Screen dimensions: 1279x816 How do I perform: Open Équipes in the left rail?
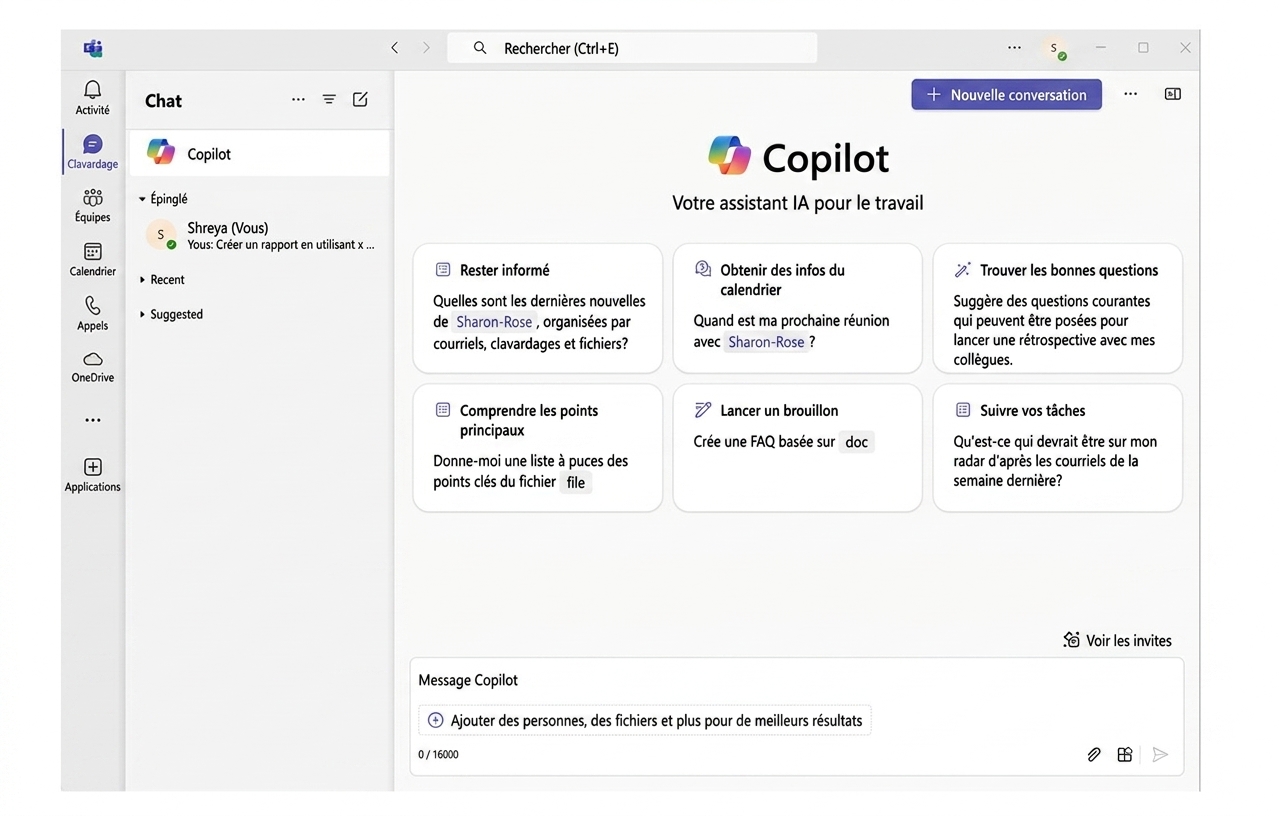92,205
